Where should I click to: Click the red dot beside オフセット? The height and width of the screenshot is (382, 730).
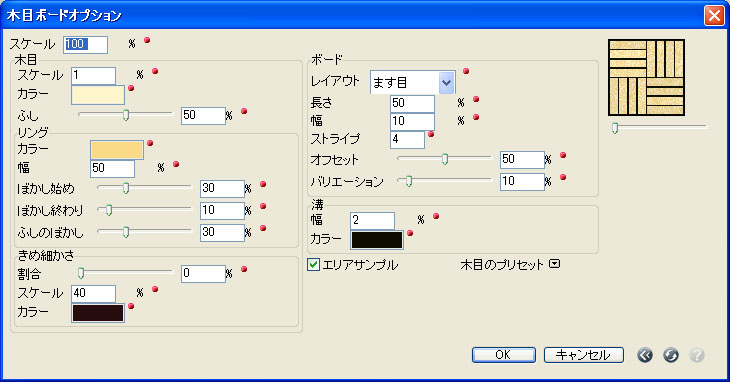tap(563, 155)
